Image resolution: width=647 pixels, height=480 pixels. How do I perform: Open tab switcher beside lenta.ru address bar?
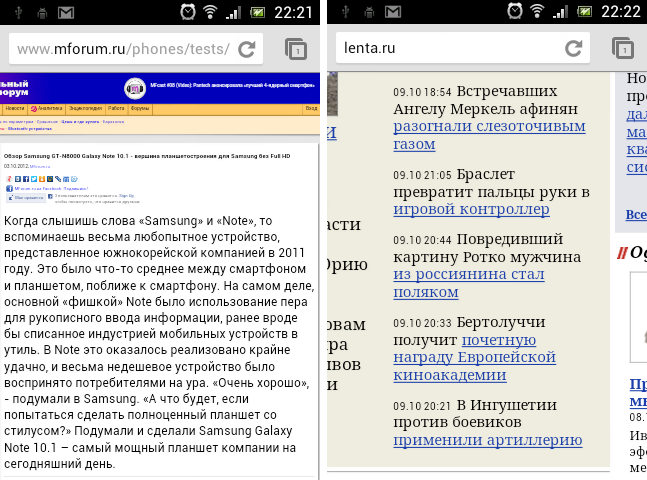[621, 48]
